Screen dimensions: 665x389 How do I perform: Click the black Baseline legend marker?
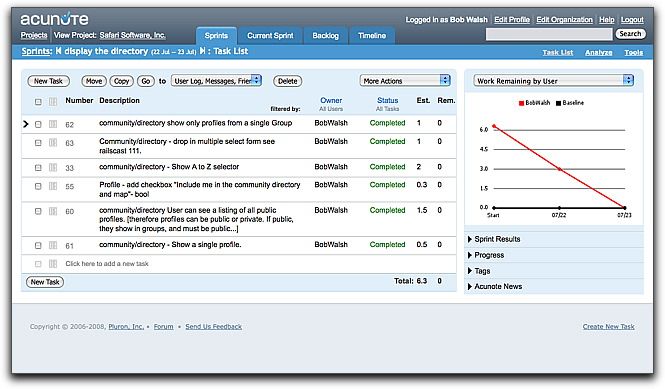click(559, 103)
